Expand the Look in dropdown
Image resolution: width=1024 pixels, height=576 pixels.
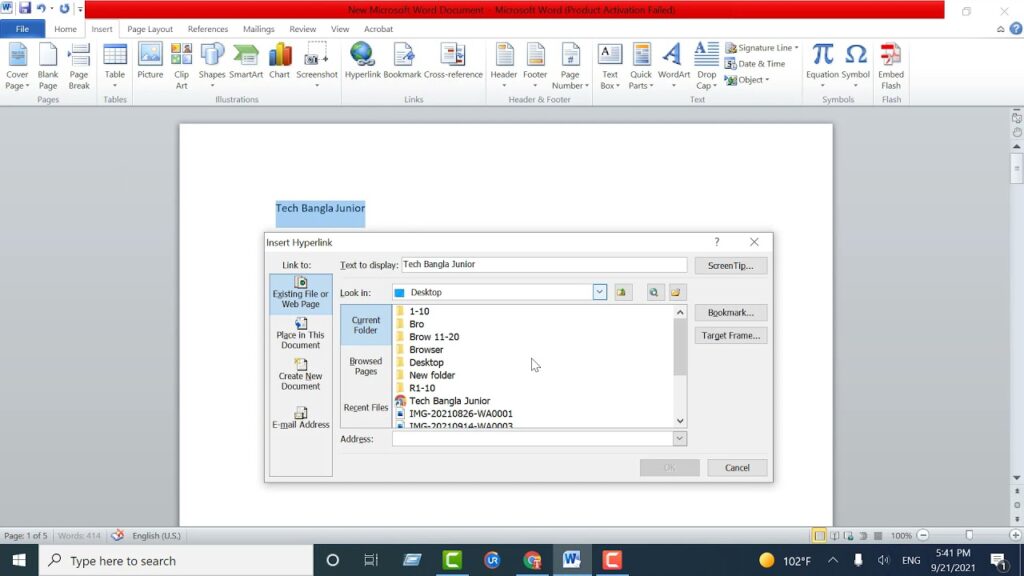(x=600, y=293)
